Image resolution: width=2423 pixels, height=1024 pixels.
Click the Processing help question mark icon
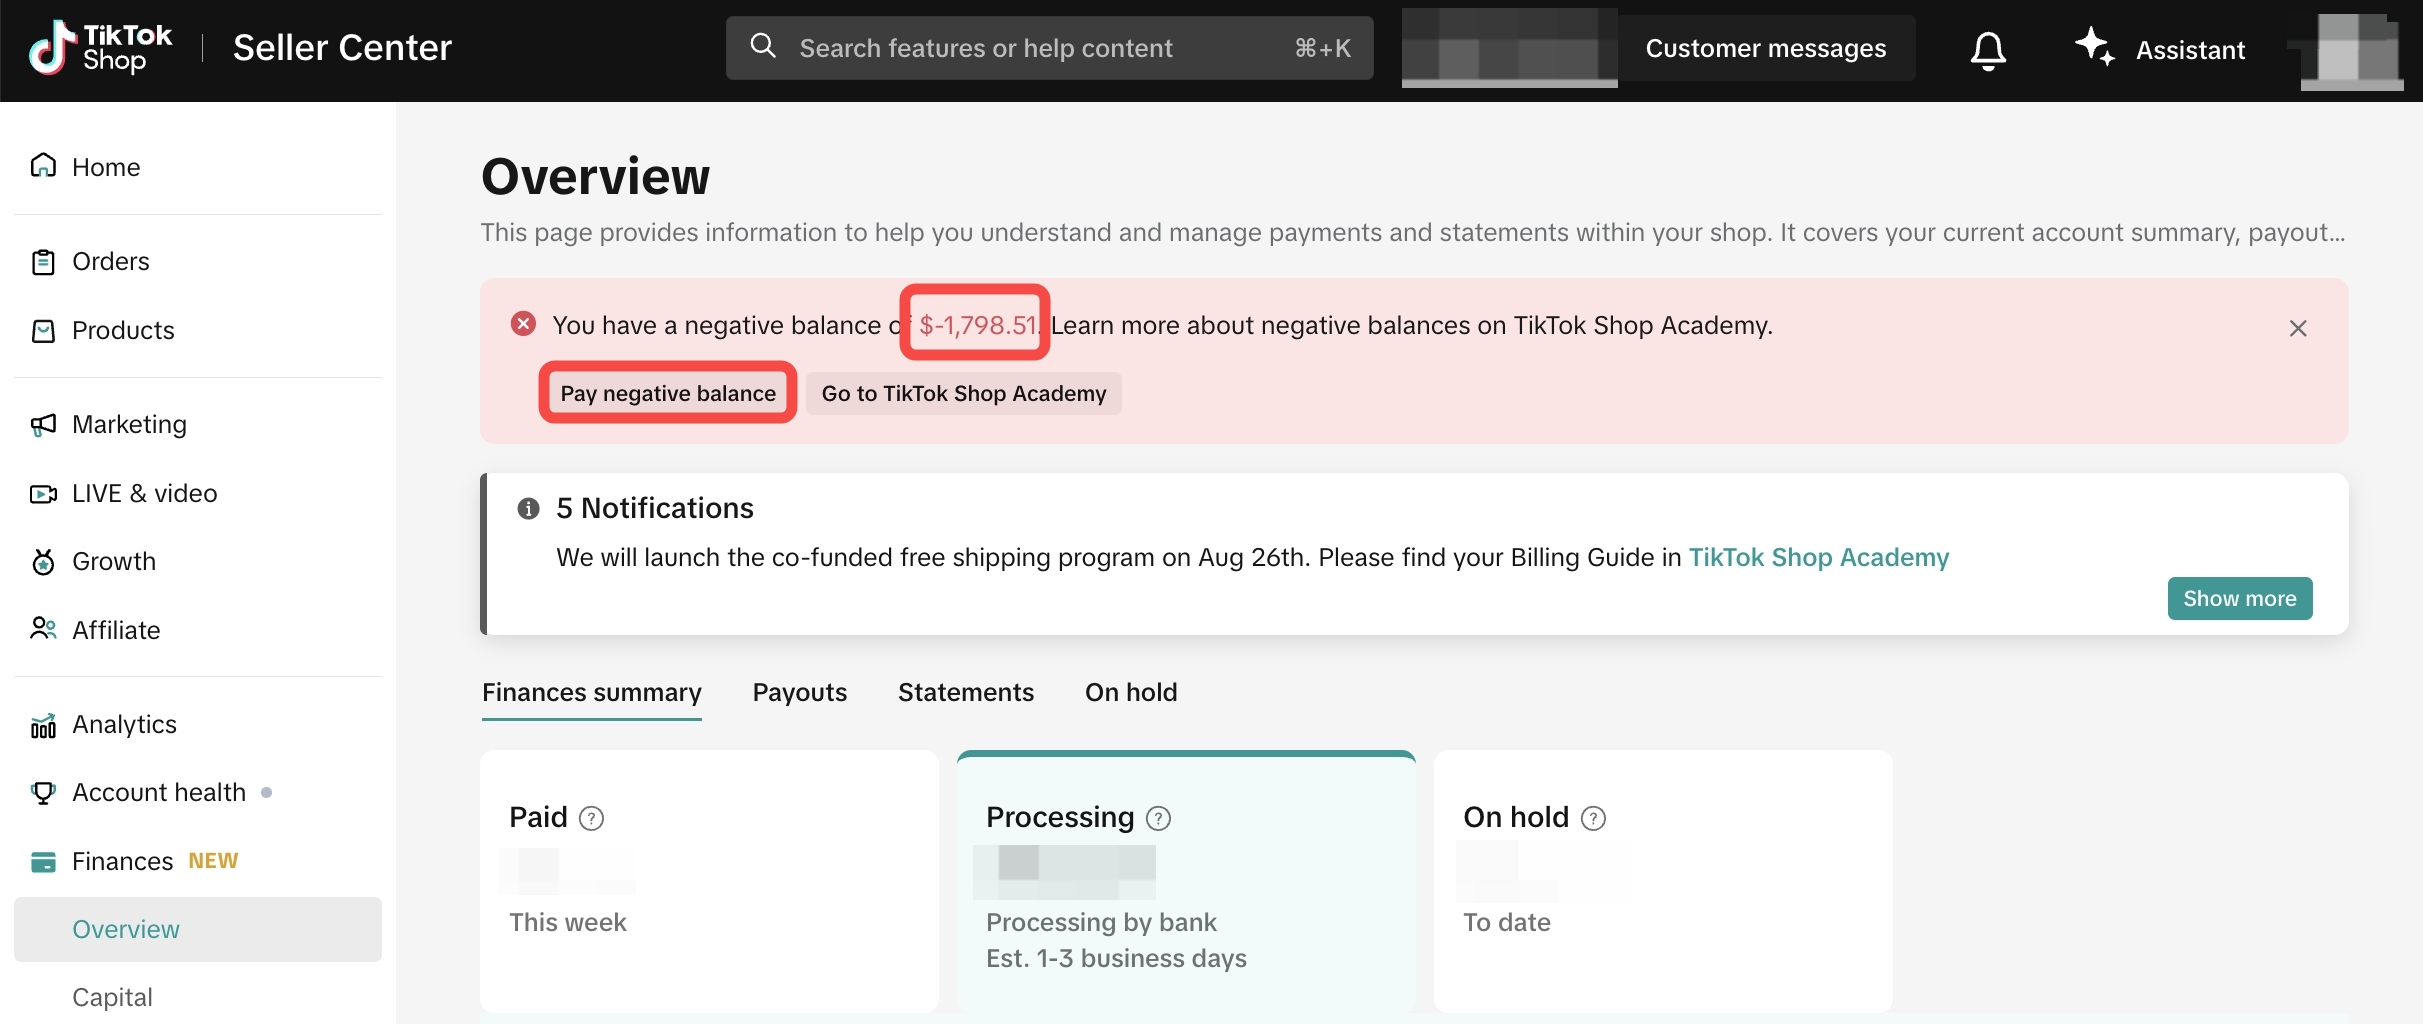(1158, 819)
